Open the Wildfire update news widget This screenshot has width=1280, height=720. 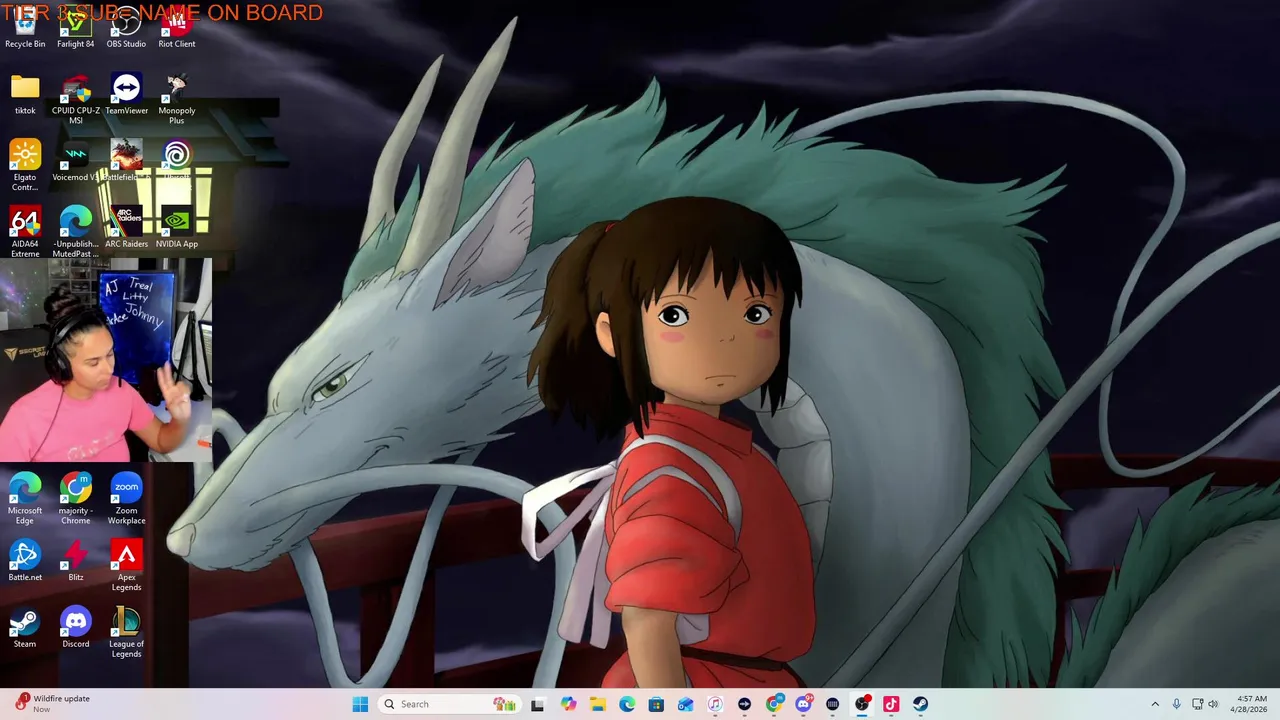tap(52, 703)
